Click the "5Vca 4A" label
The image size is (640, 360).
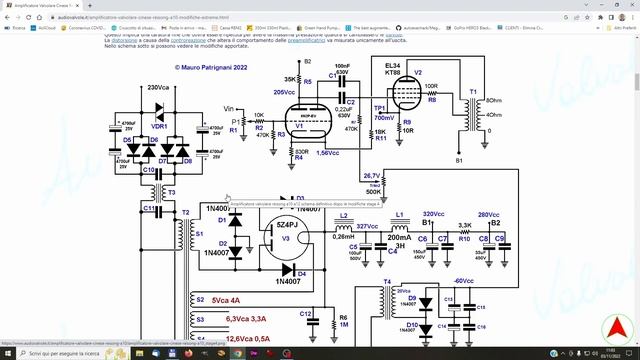(x=226, y=300)
